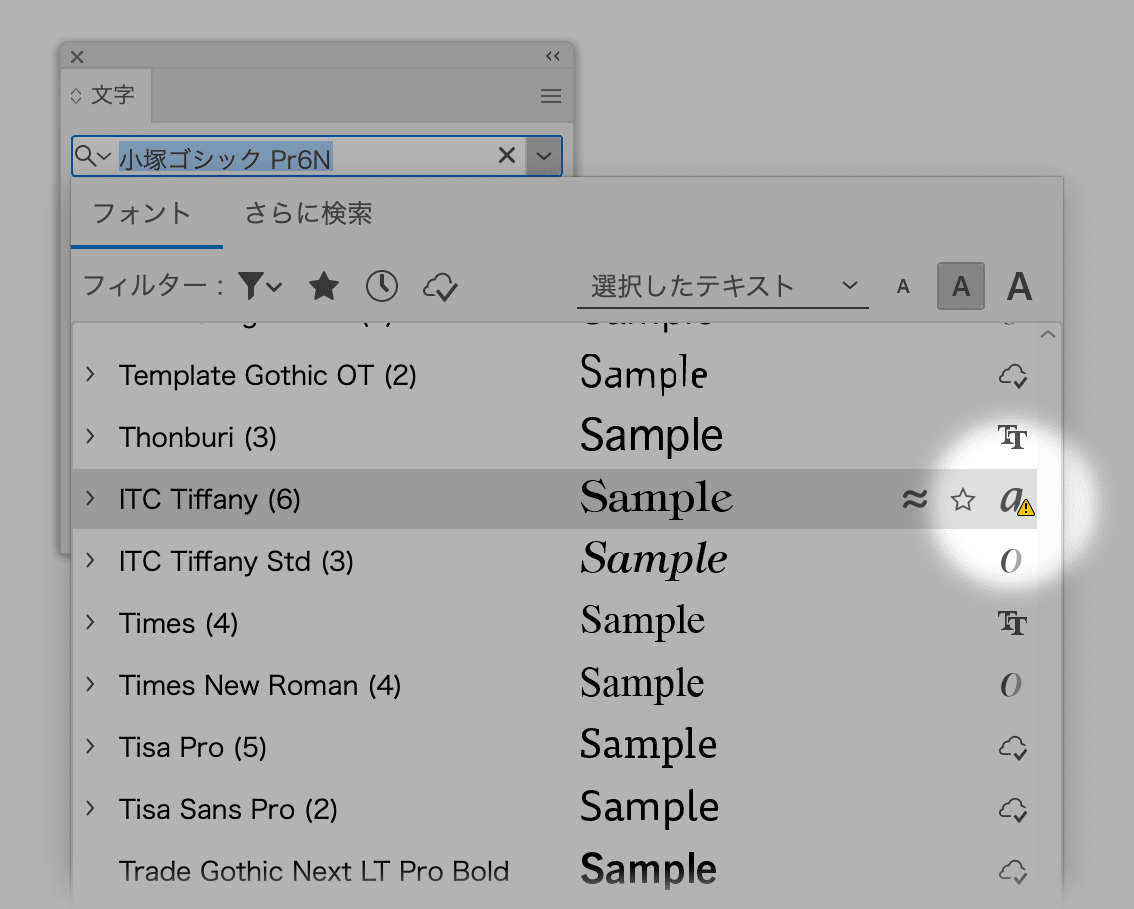Choose the large sample size A
Viewport: 1134px width, 909px height.
[x=1019, y=286]
